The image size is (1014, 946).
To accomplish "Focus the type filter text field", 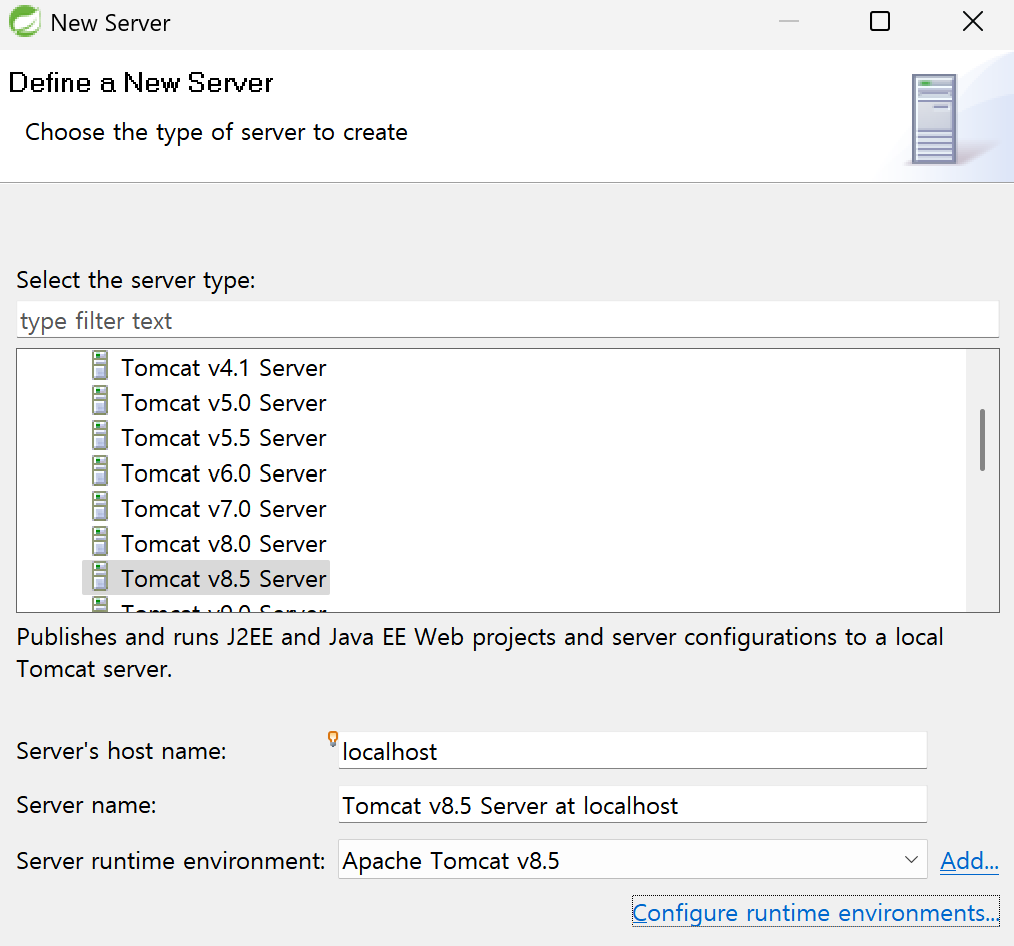I will point(508,320).
